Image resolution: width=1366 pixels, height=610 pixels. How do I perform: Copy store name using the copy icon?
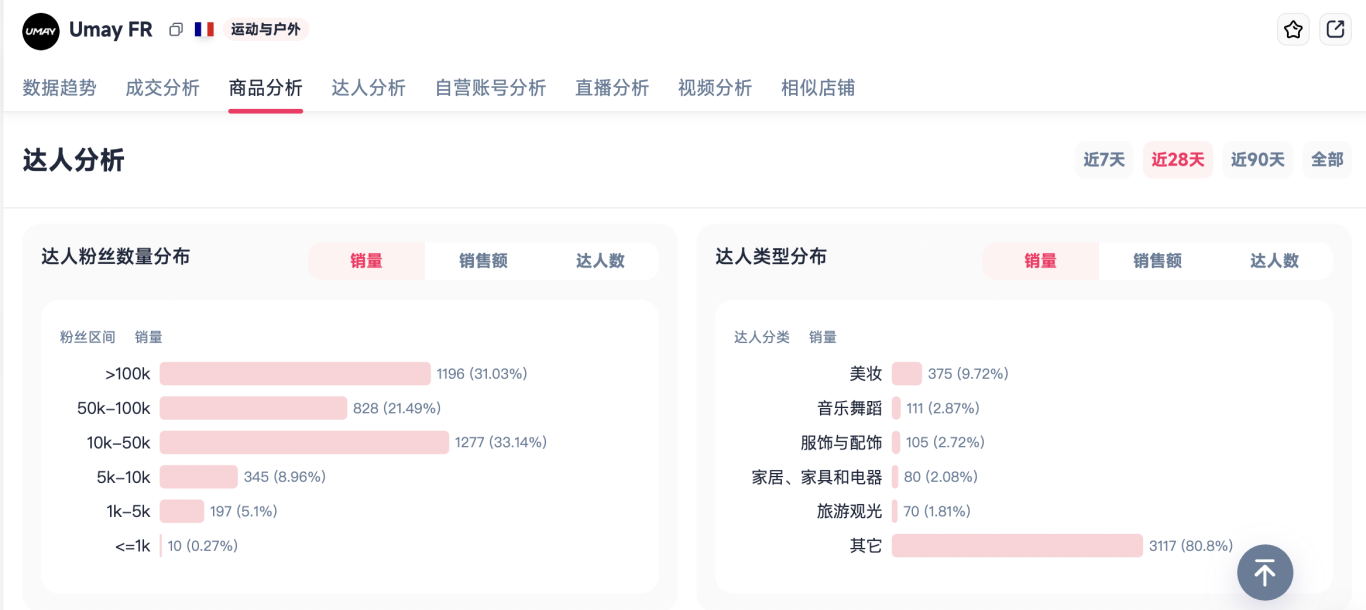coord(176,30)
